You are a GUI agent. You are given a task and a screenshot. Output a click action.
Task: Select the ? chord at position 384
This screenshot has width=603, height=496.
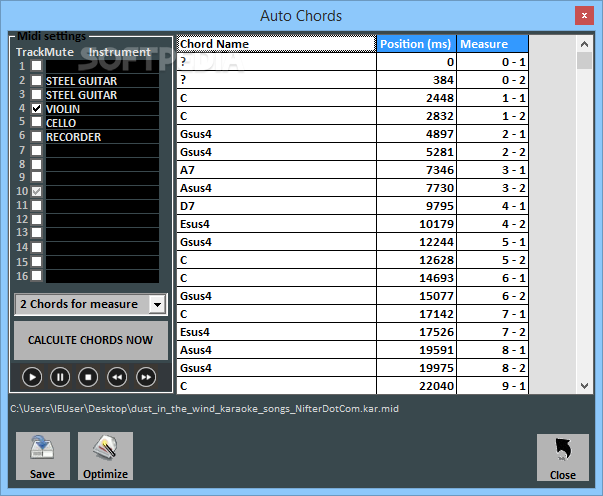click(276, 80)
